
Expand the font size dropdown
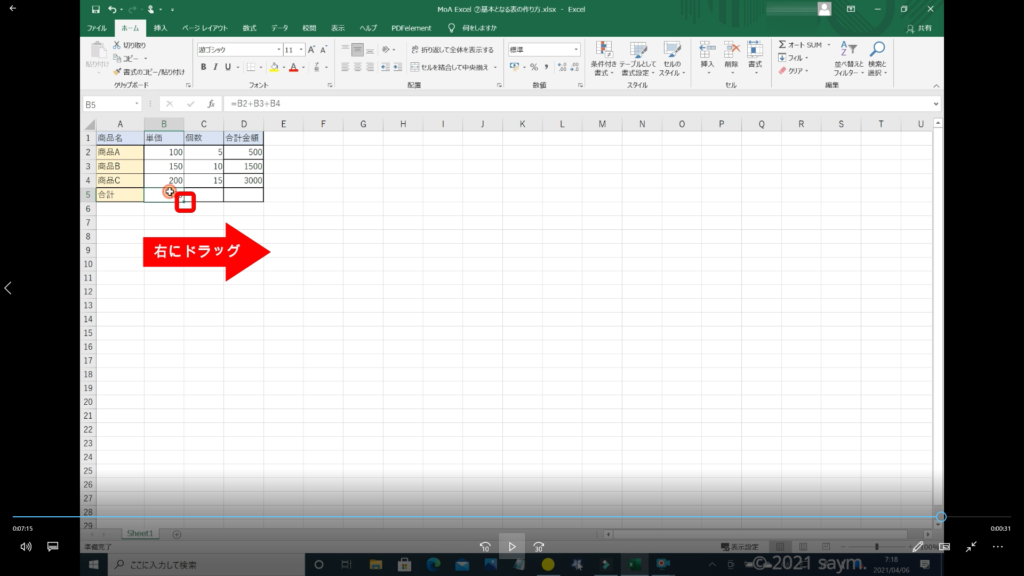tap(300, 49)
